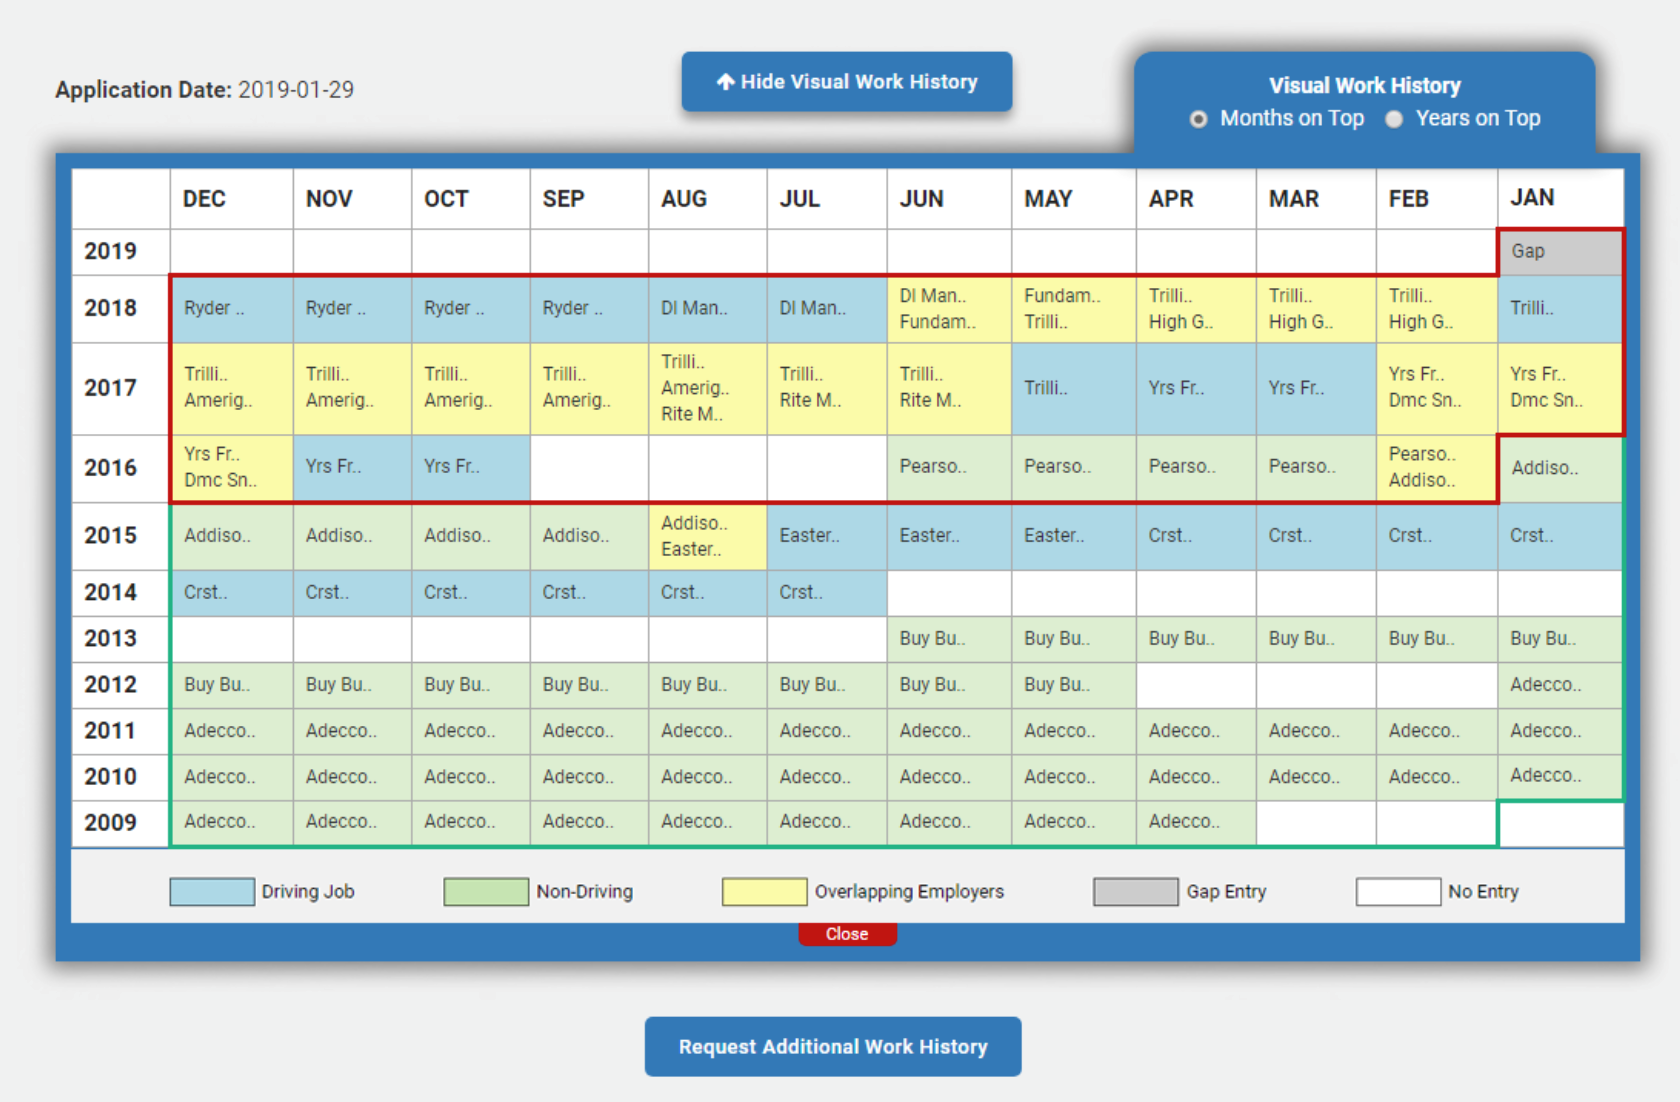Click the December 2018 Ryder cell
1680x1102 pixels.
pos(231,308)
